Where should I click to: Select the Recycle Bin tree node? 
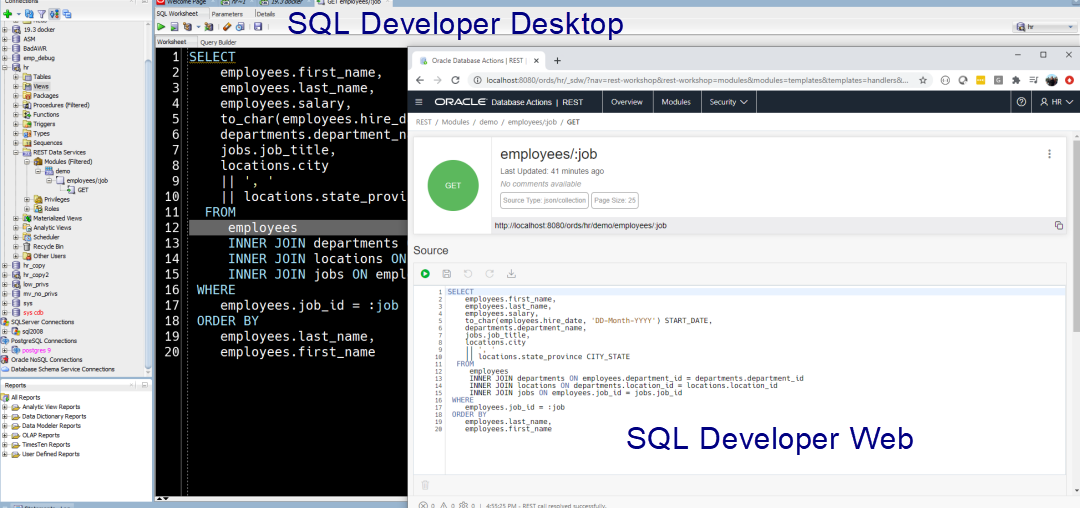point(48,246)
